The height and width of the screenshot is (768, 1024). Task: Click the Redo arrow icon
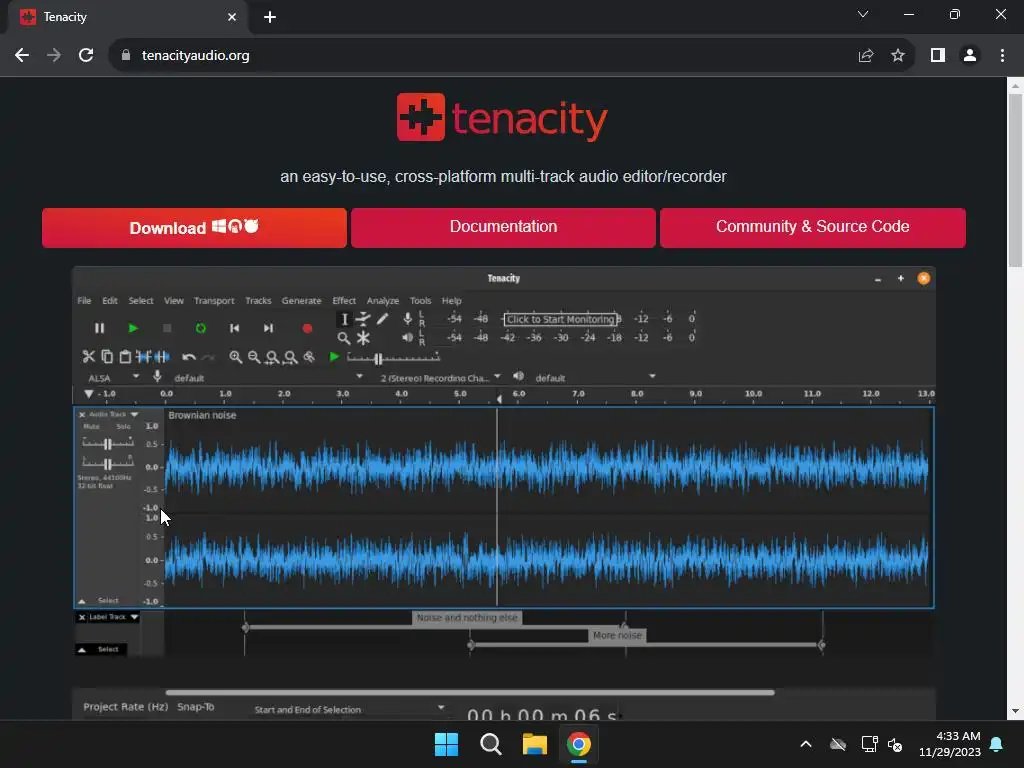click(x=208, y=357)
